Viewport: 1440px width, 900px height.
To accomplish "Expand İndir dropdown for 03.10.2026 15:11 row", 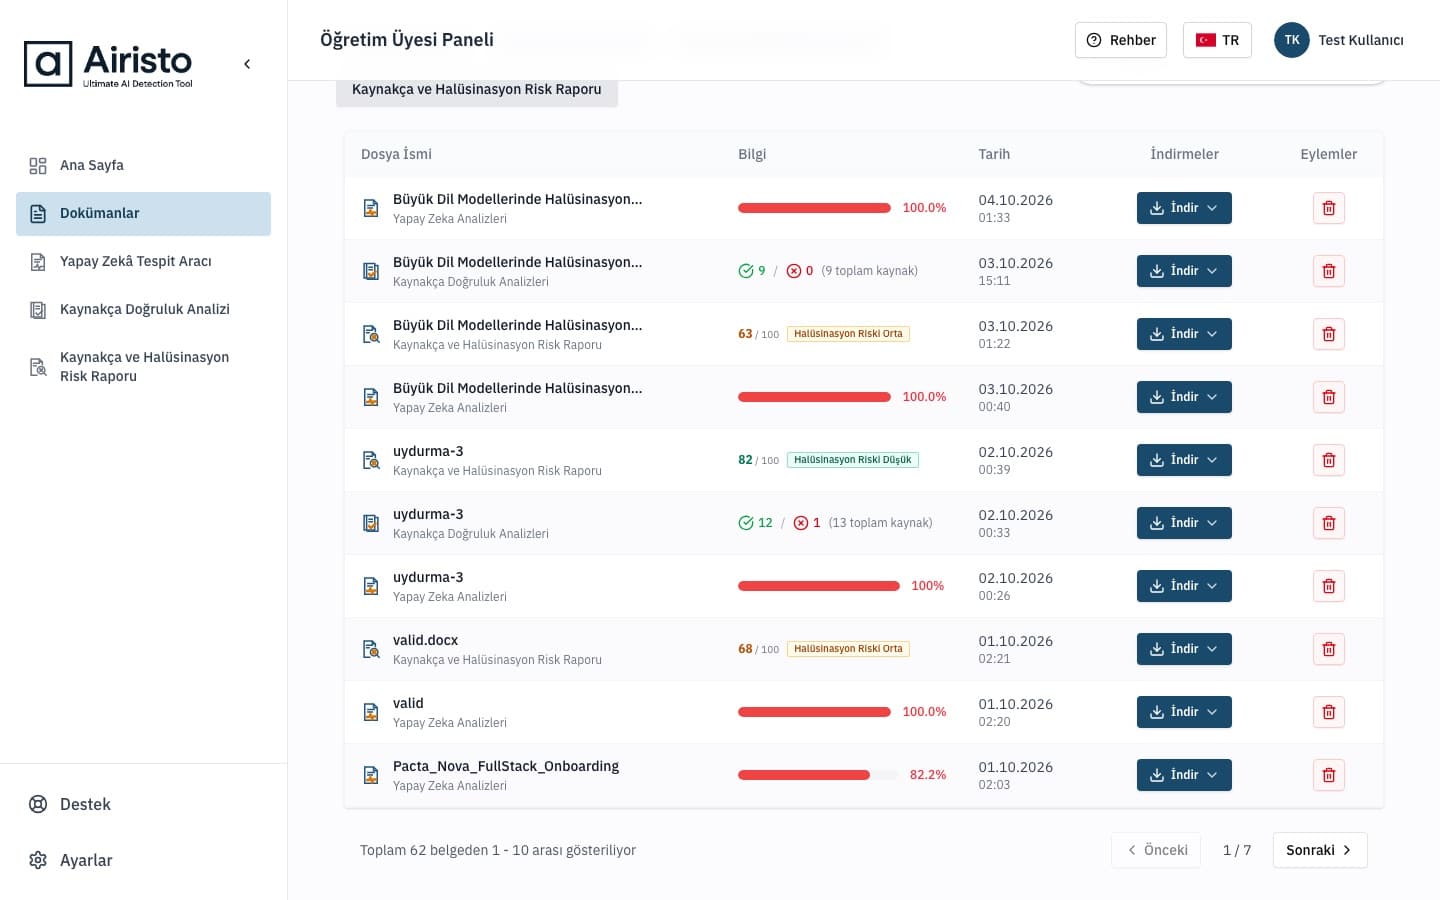I will coord(1184,271).
